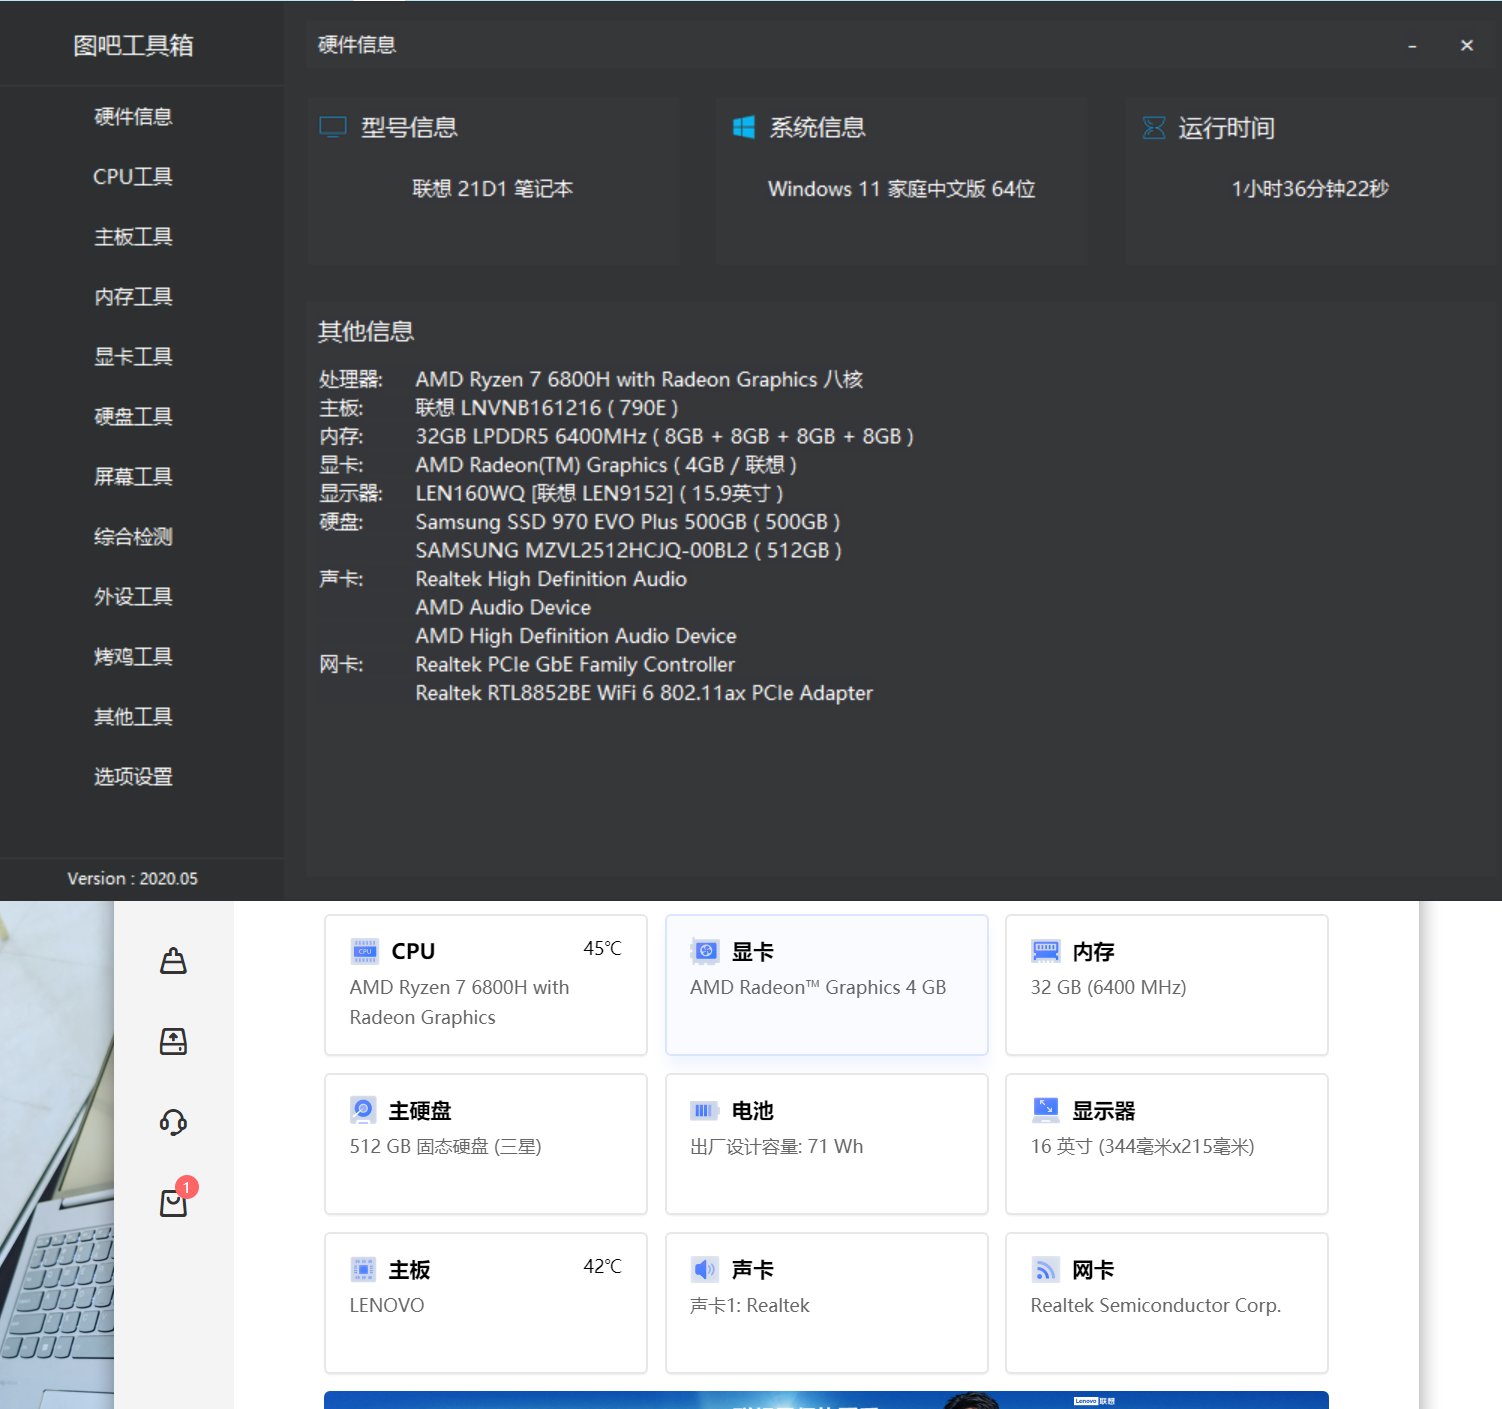Viewport: 1502px width, 1409px height.
Task: Open the 声卡 card in Lenovo window
Action: (827, 1303)
